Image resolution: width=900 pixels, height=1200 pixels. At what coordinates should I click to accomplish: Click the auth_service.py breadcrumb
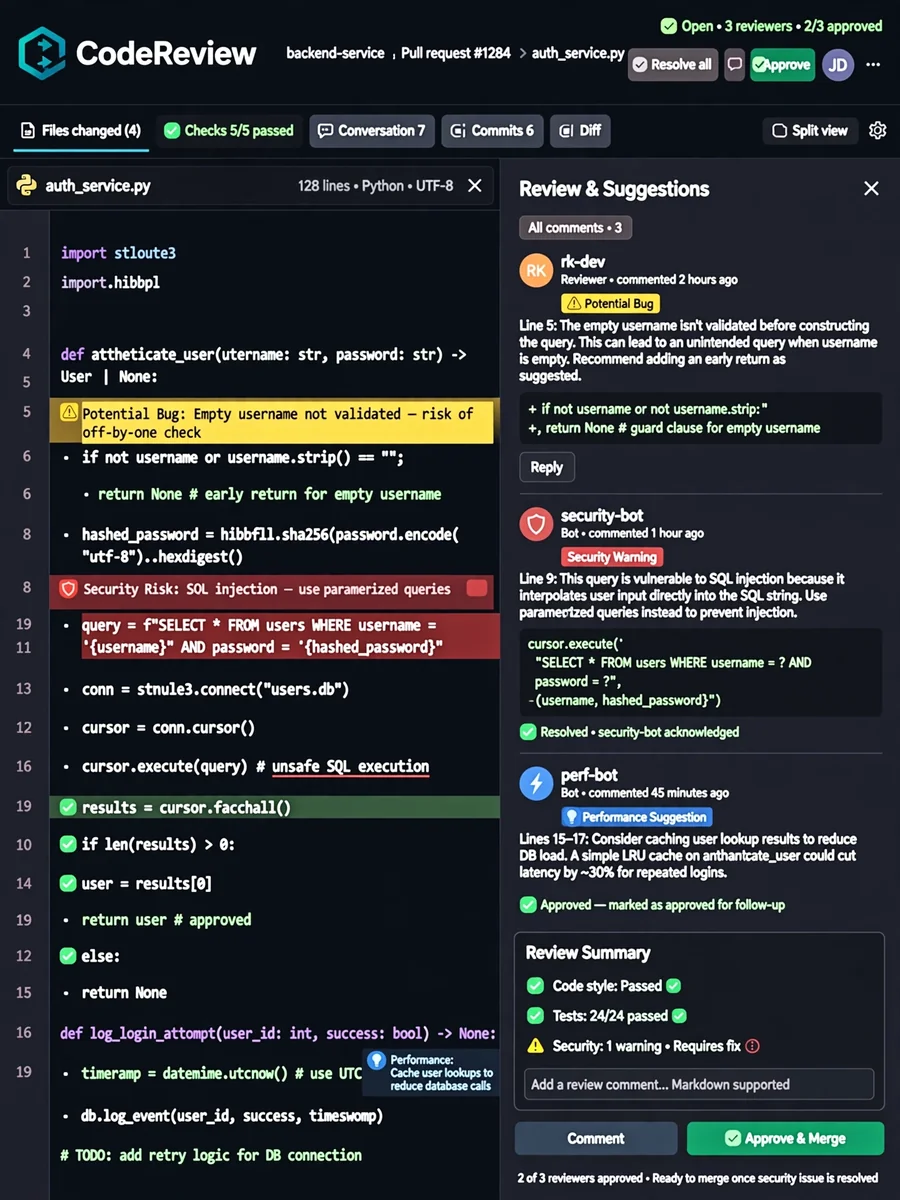580,53
